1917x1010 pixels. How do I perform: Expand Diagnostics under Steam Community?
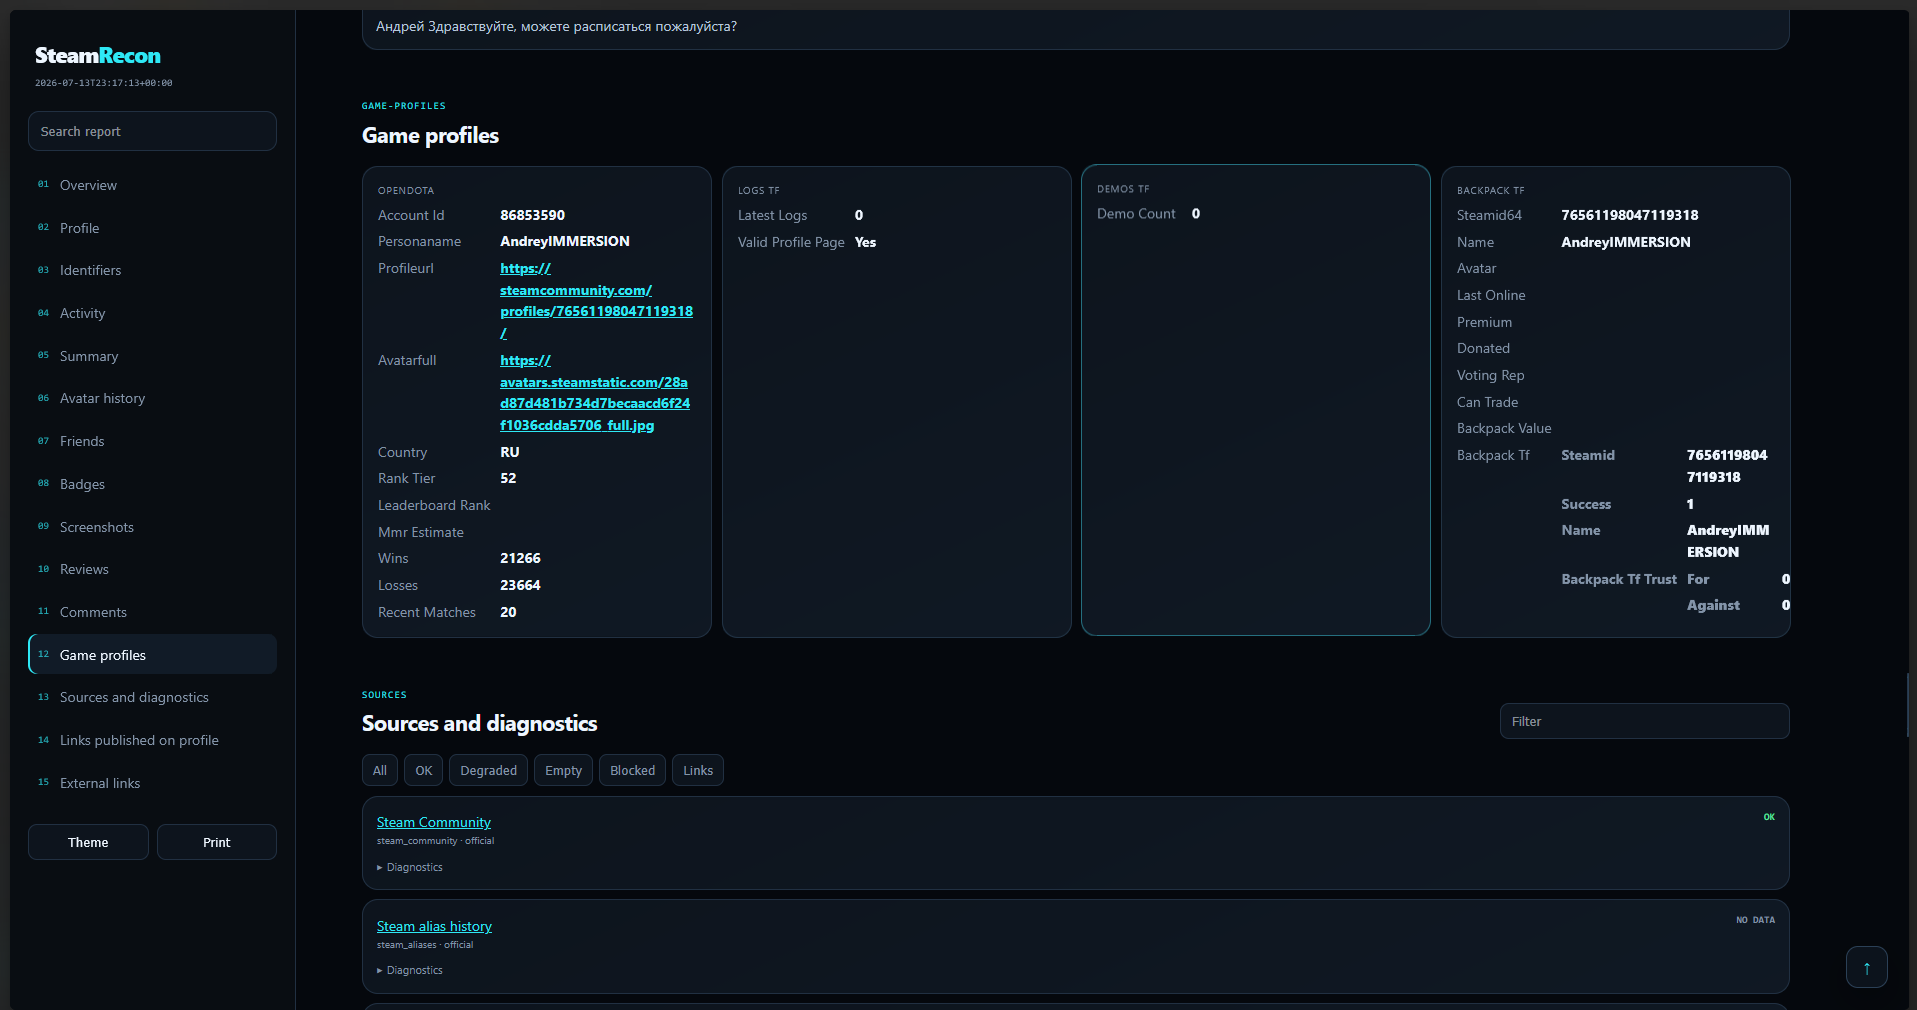point(410,867)
